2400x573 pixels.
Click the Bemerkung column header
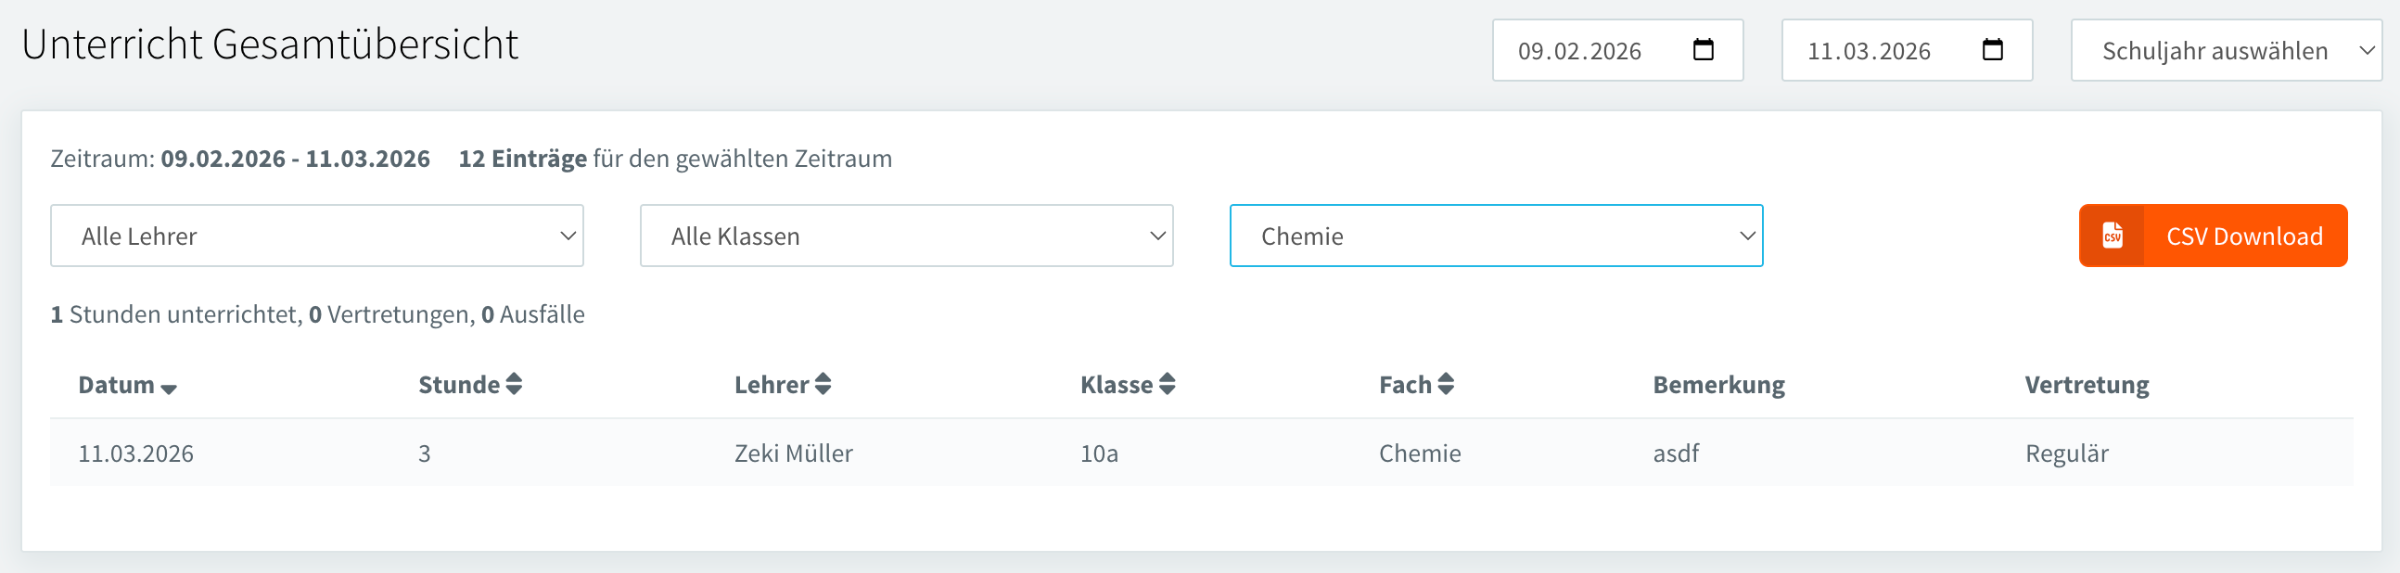(x=1718, y=385)
